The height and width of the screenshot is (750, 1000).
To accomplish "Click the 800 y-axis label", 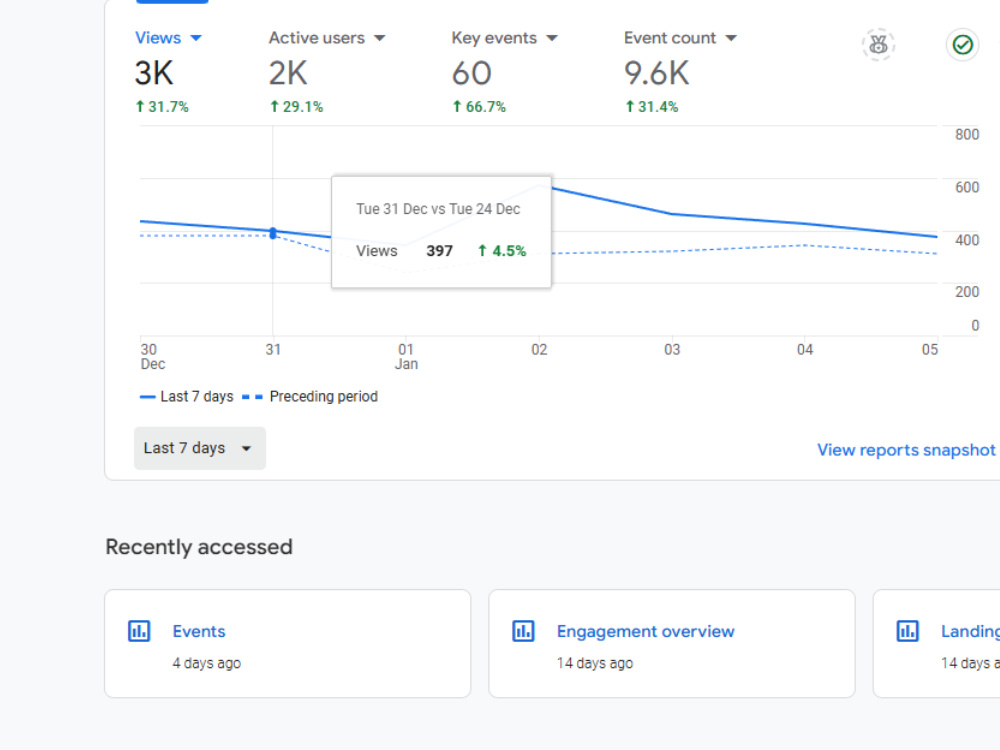I will tap(967, 135).
